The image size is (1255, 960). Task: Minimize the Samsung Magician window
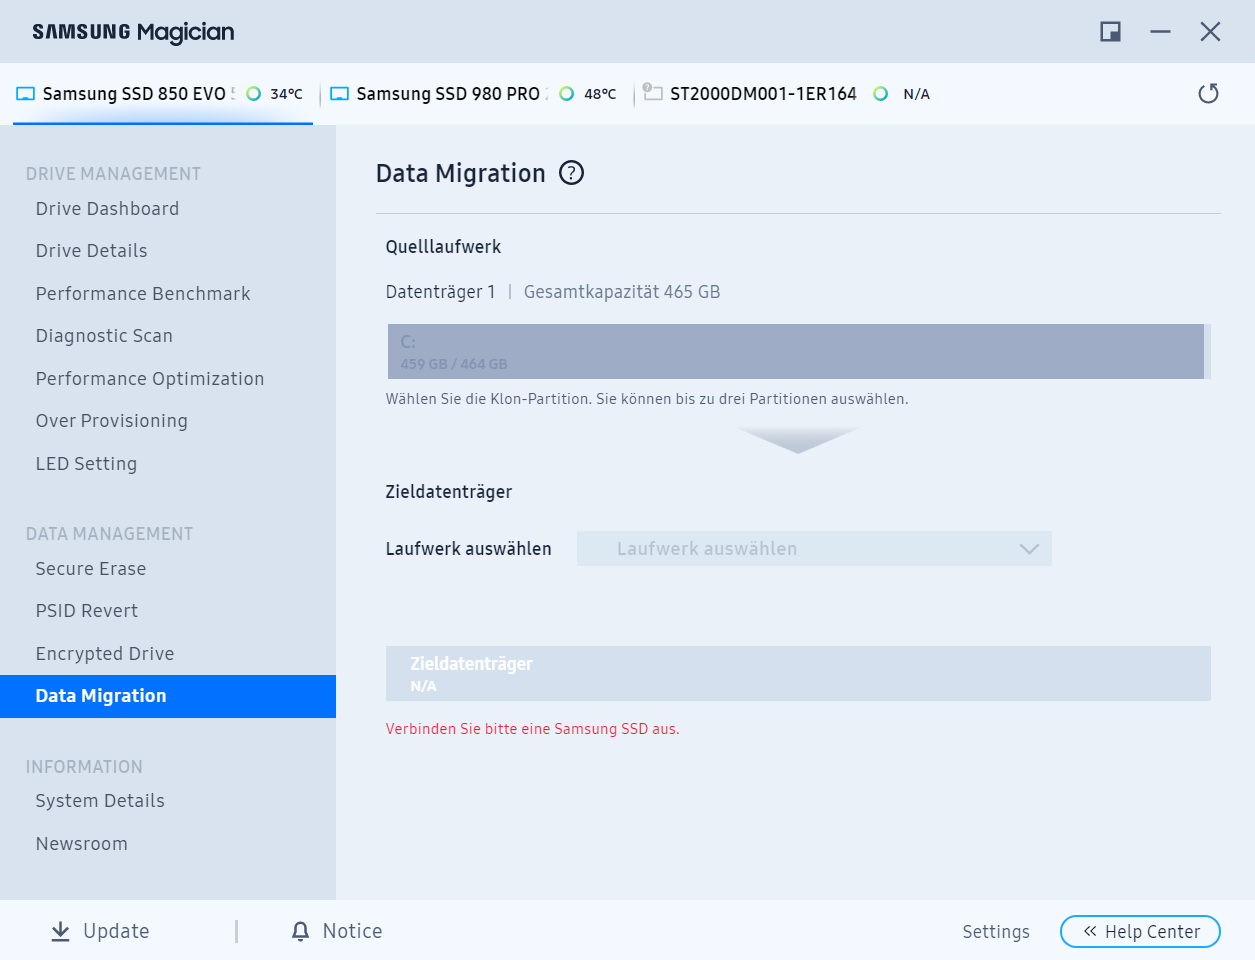[1160, 32]
